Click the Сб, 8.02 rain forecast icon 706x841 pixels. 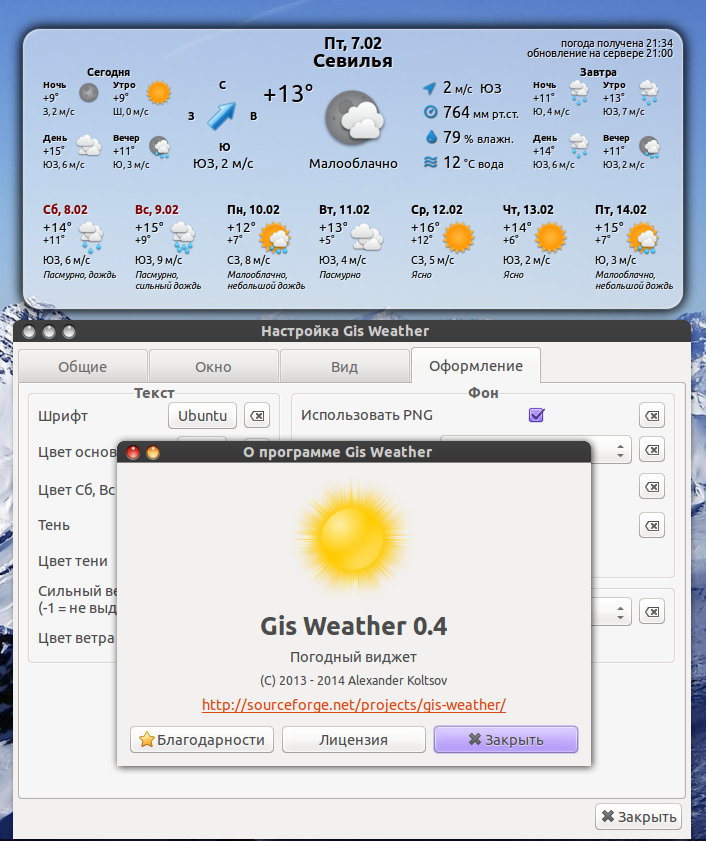pos(91,237)
